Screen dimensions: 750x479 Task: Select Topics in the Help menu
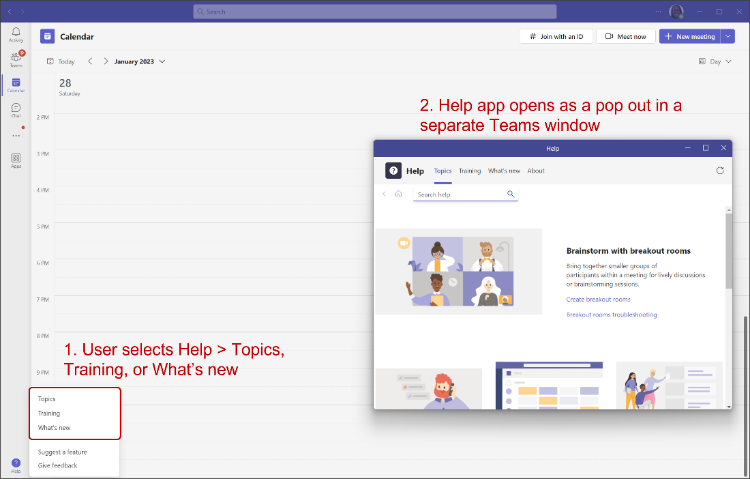(46, 399)
